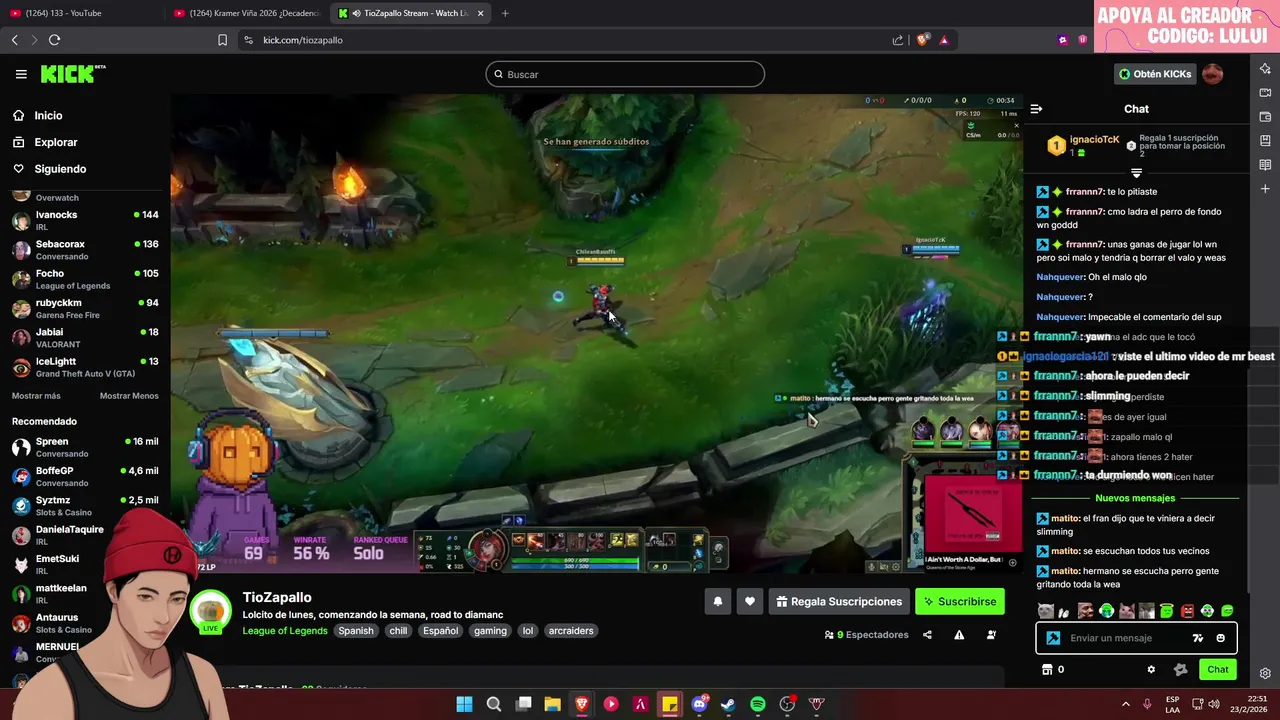Open the user profile avatar menu
The image size is (1280, 720).
(x=1213, y=74)
